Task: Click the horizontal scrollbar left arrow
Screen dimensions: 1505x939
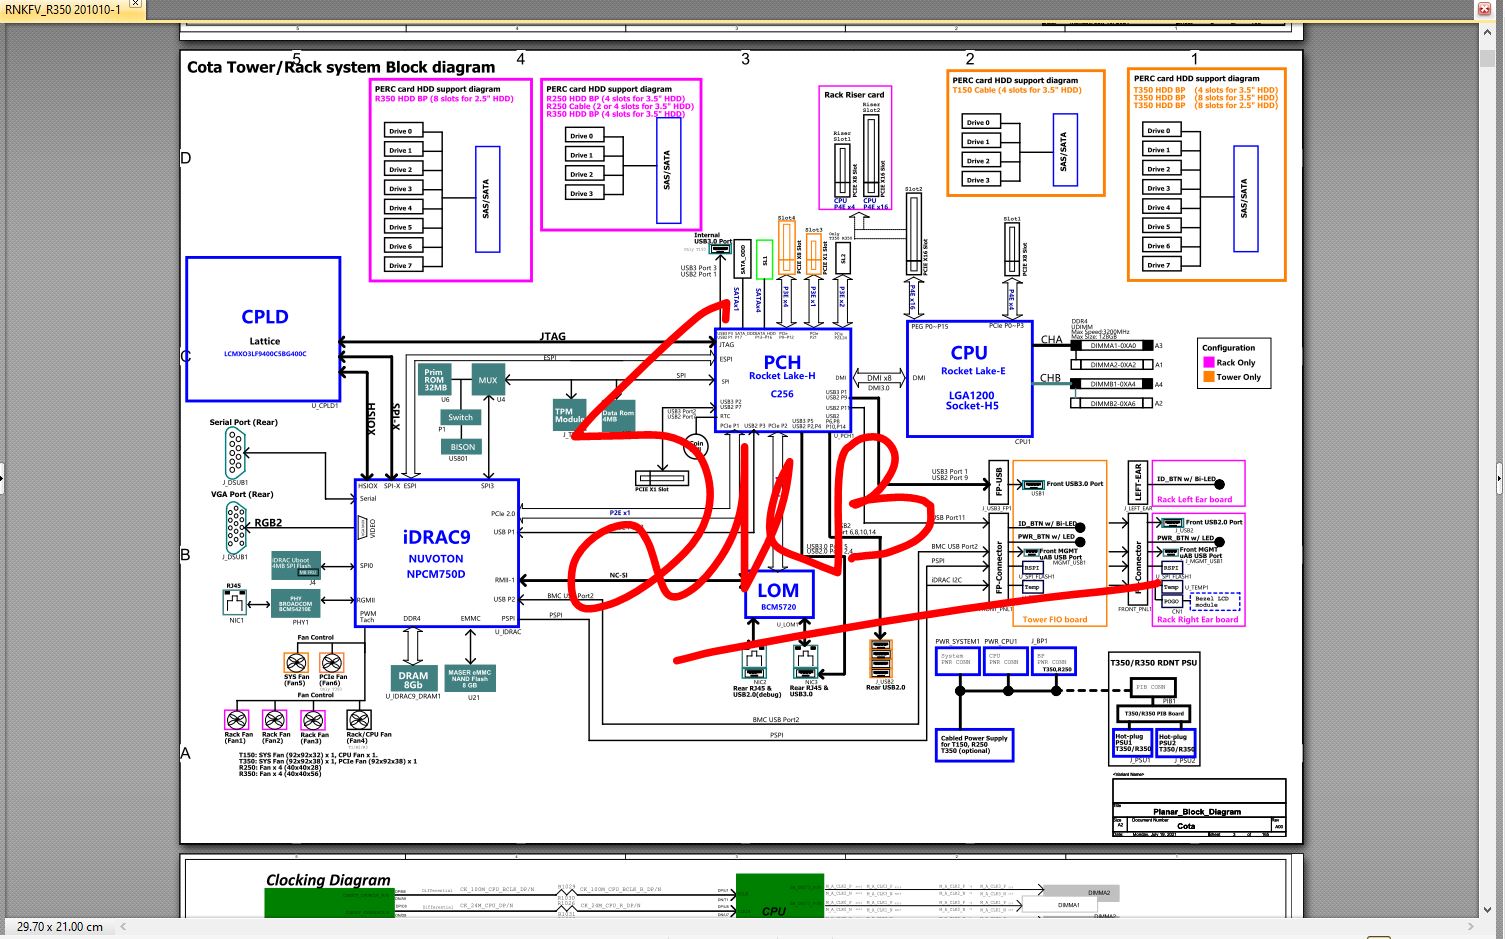Action: 123,927
